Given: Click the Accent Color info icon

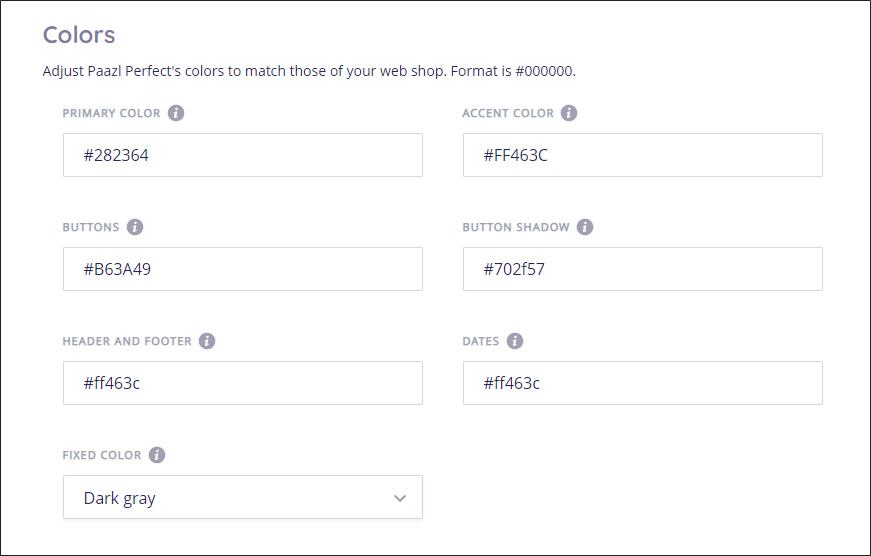Looking at the screenshot, I should pyautogui.click(x=569, y=113).
